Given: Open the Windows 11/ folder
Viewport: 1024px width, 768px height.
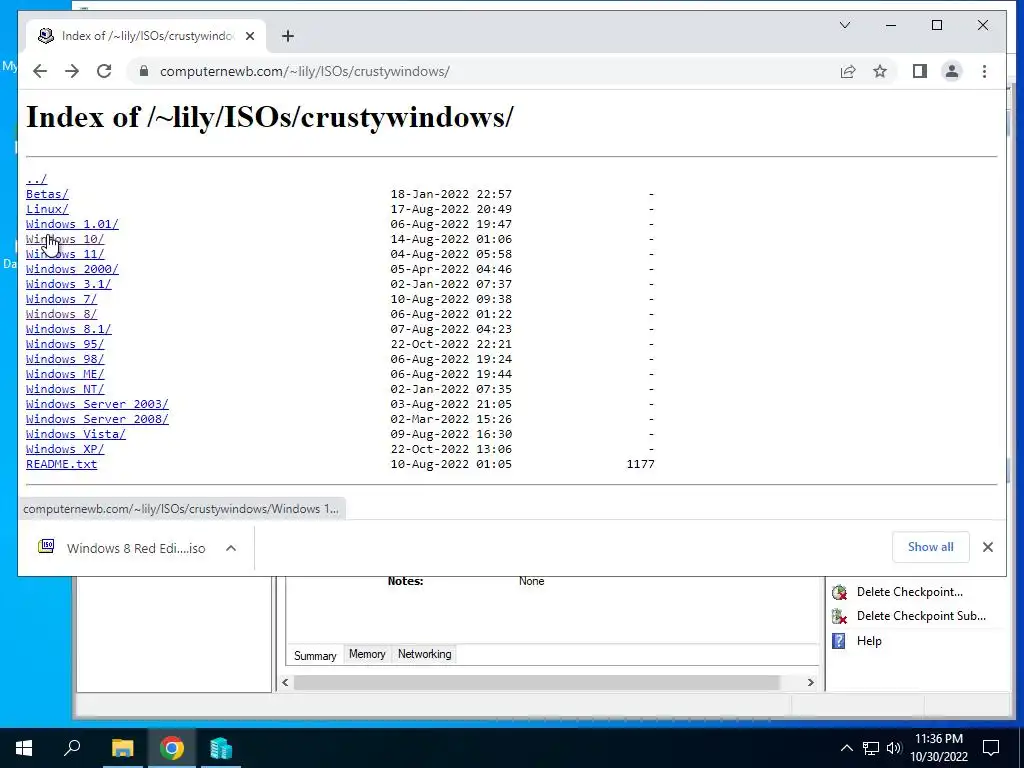Looking at the screenshot, I should pyautogui.click(x=65, y=254).
